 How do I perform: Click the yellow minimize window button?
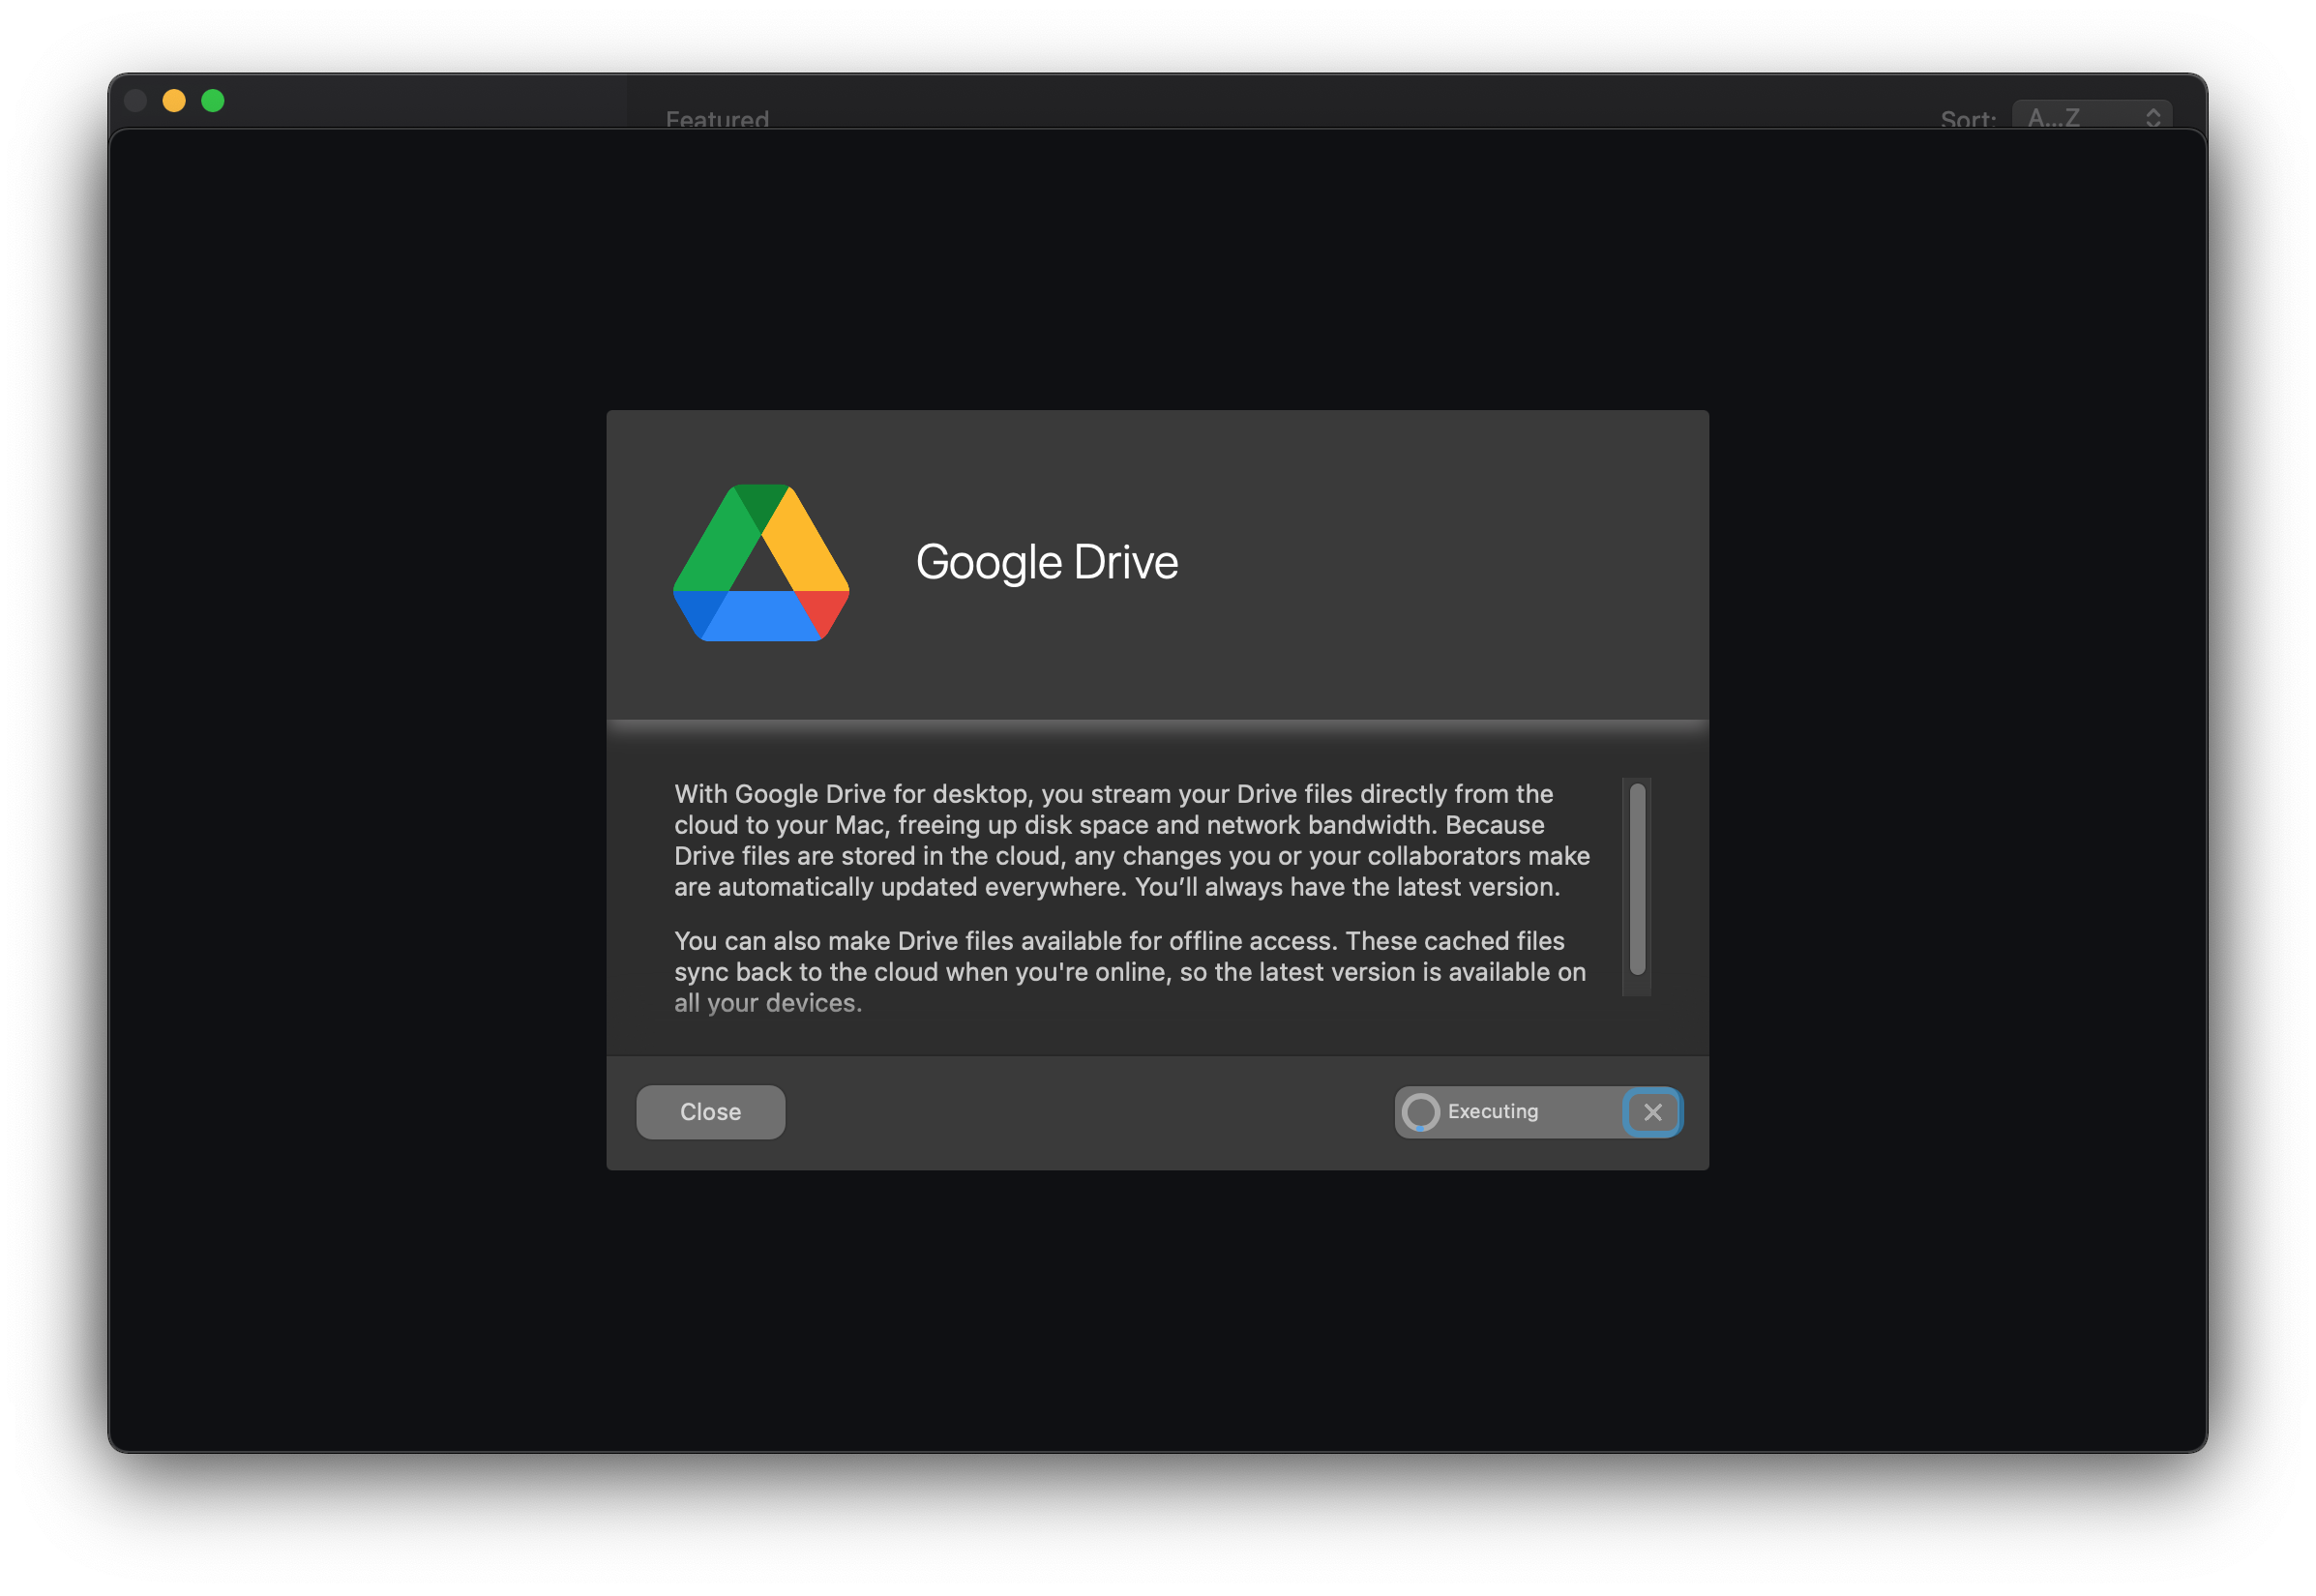point(174,101)
